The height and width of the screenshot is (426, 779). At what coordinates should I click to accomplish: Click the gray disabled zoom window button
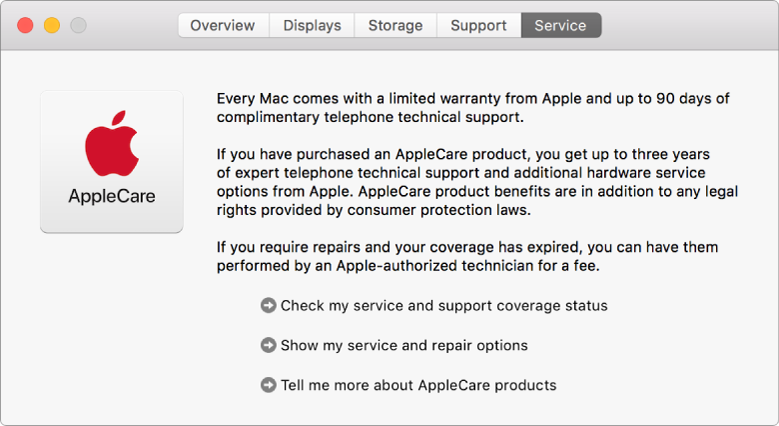coord(77,25)
